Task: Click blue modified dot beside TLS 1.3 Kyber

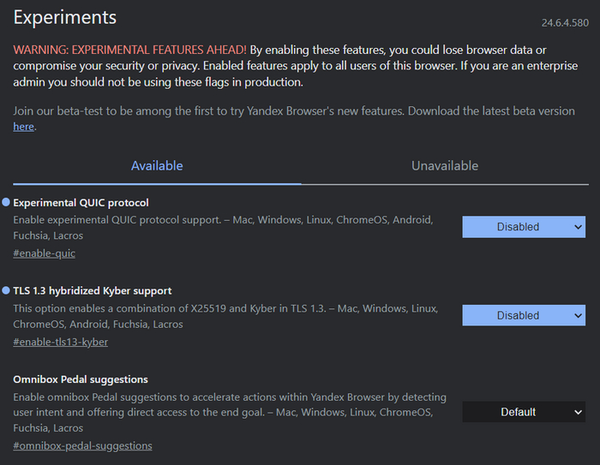Action: pyautogui.click(x=6, y=290)
